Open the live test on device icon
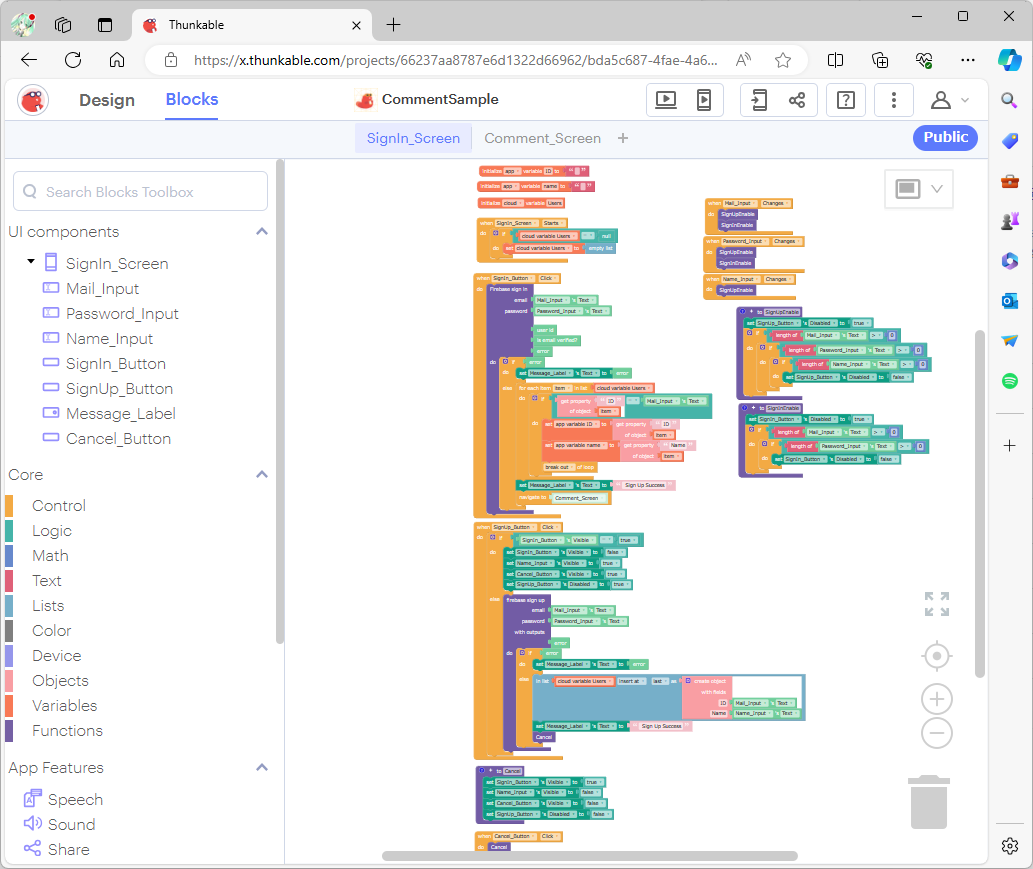Screen dimensions: 1033x869 (704, 100)
